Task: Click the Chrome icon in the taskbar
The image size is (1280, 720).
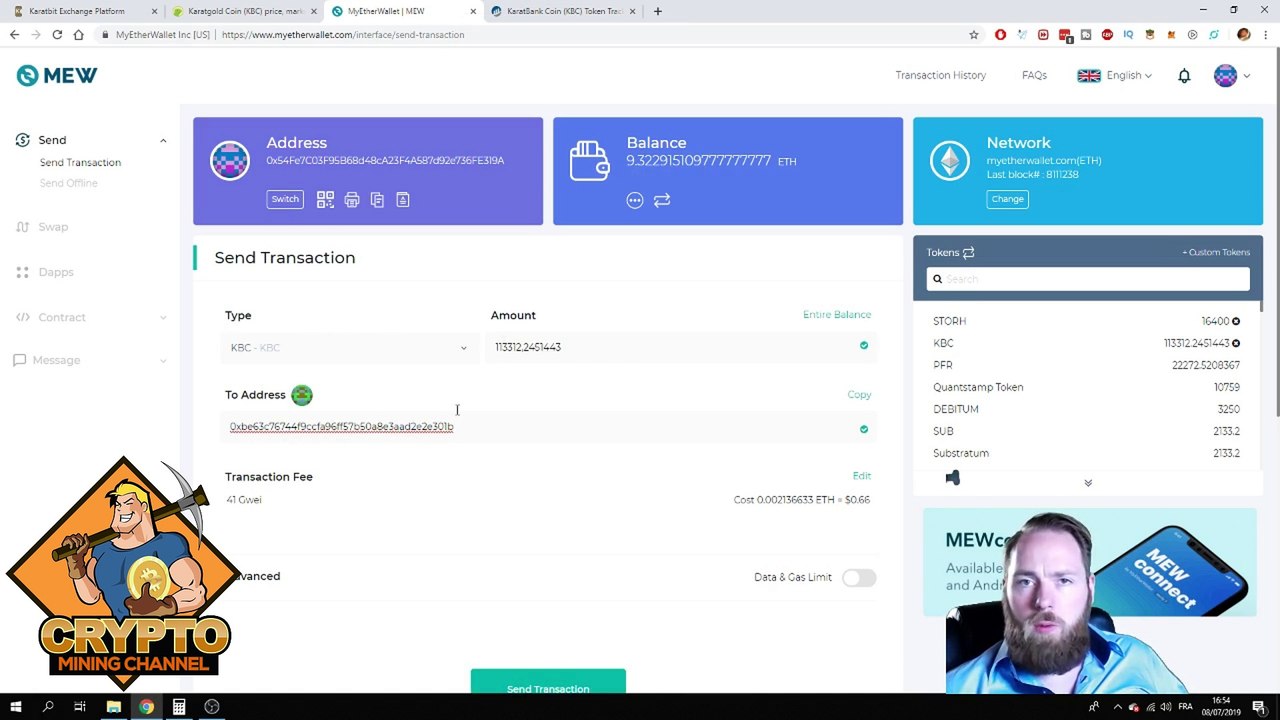Action: (x=146, y=707)
